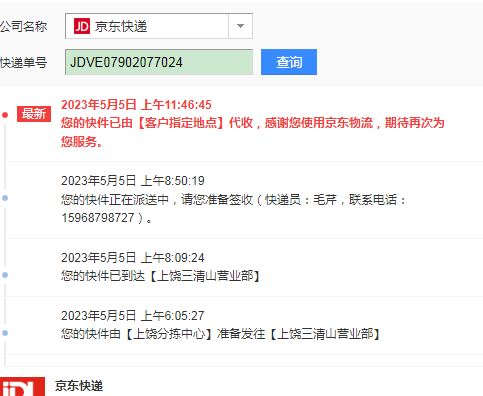Image resolution: width=483 pixels, height=396 pixels.
Task: Click the 客户指定地点 delivery status message
Action: (x=253, y=132)
